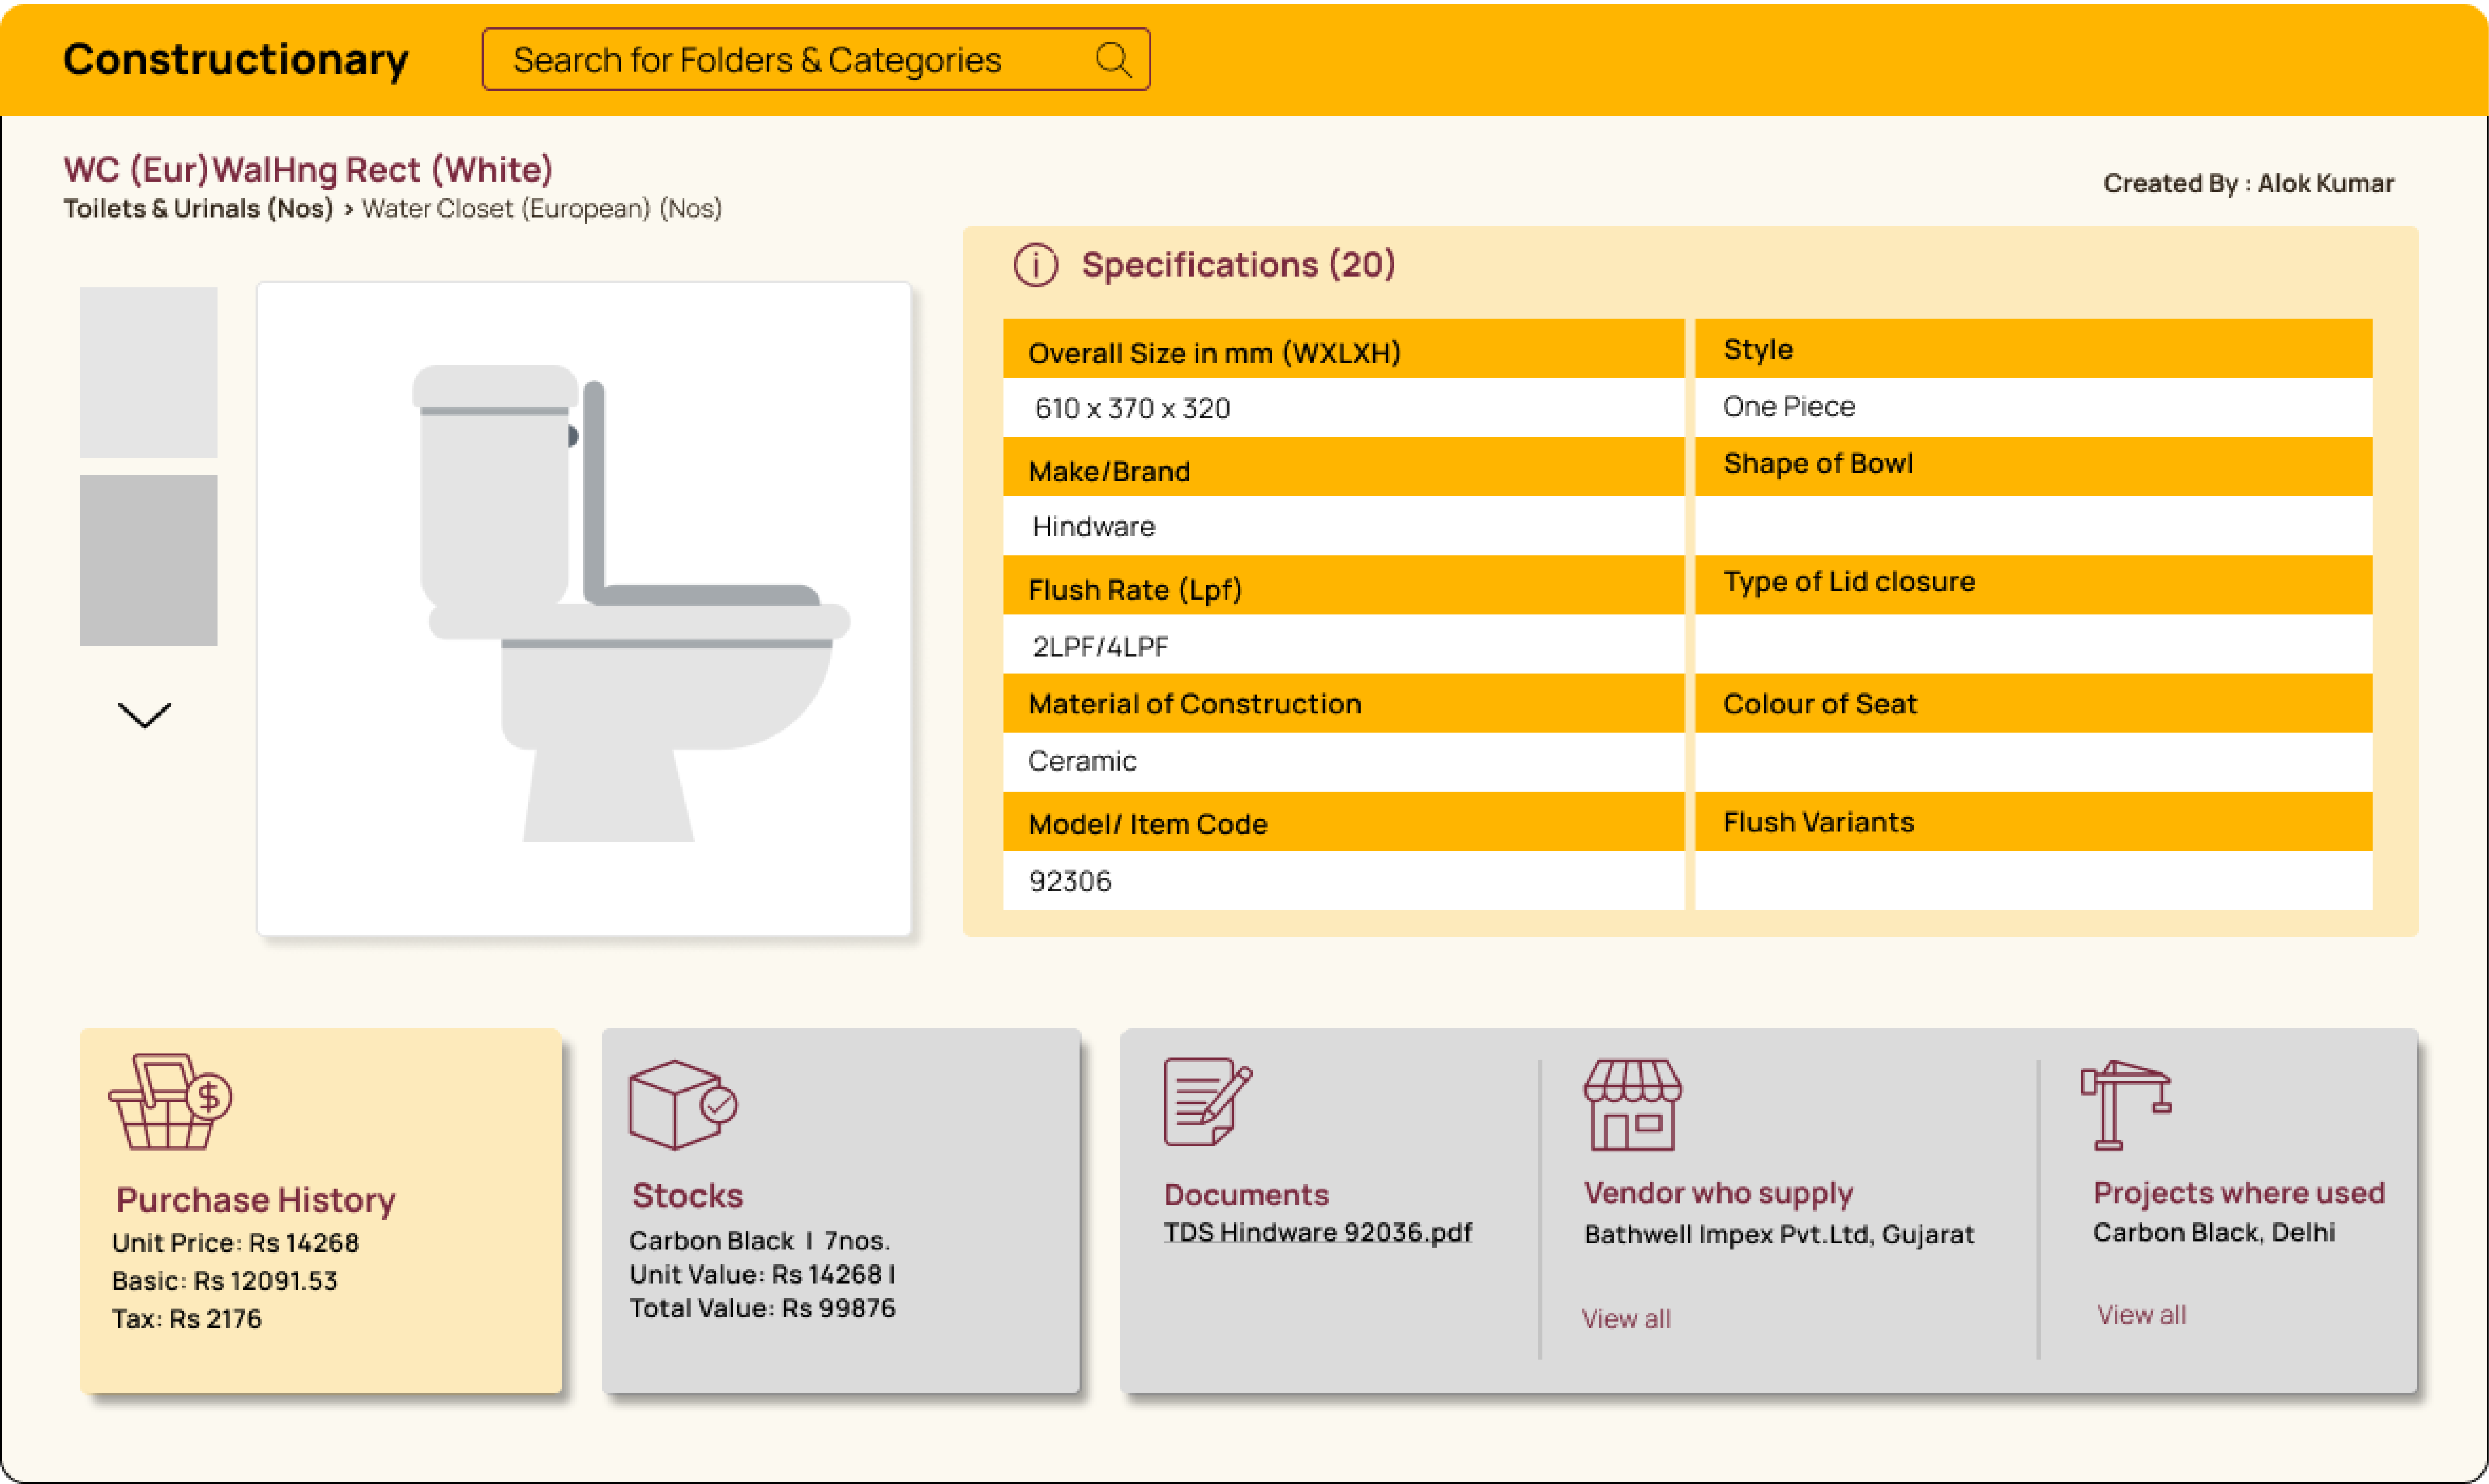This screenshot has width=2489, height=1484.
Task: Open Water Closet (European) breadcrumb
Action: click(542, 209)
